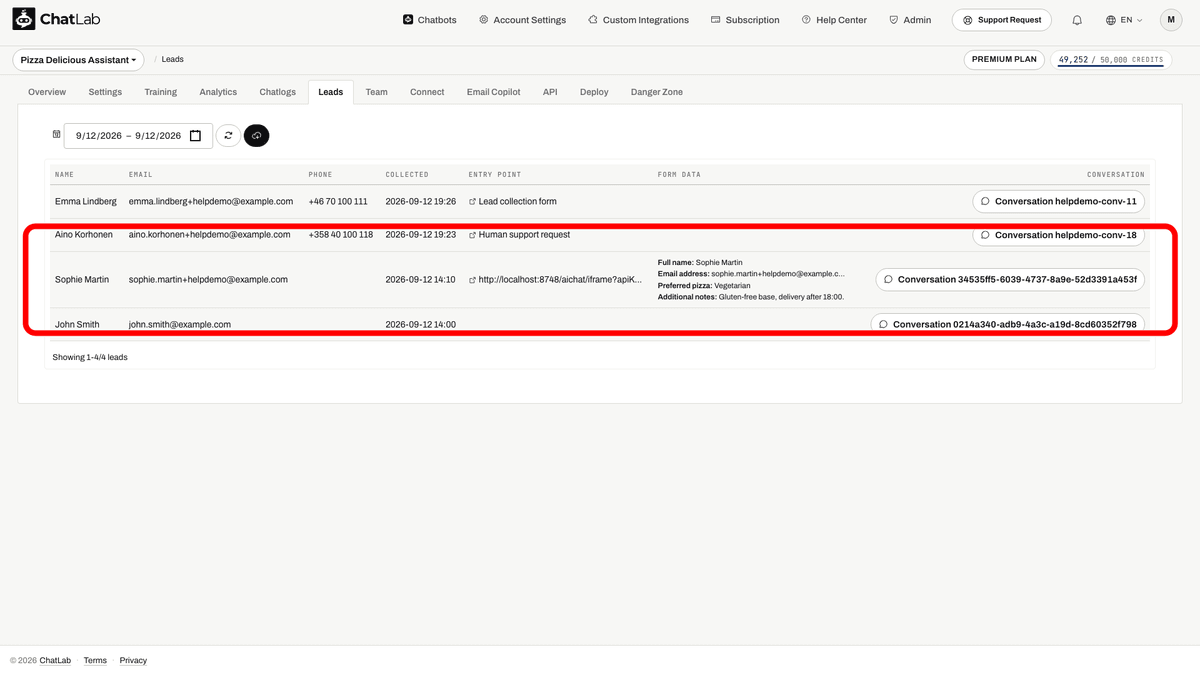
Task: Click the refresh leads icon button
Action: 228,135
